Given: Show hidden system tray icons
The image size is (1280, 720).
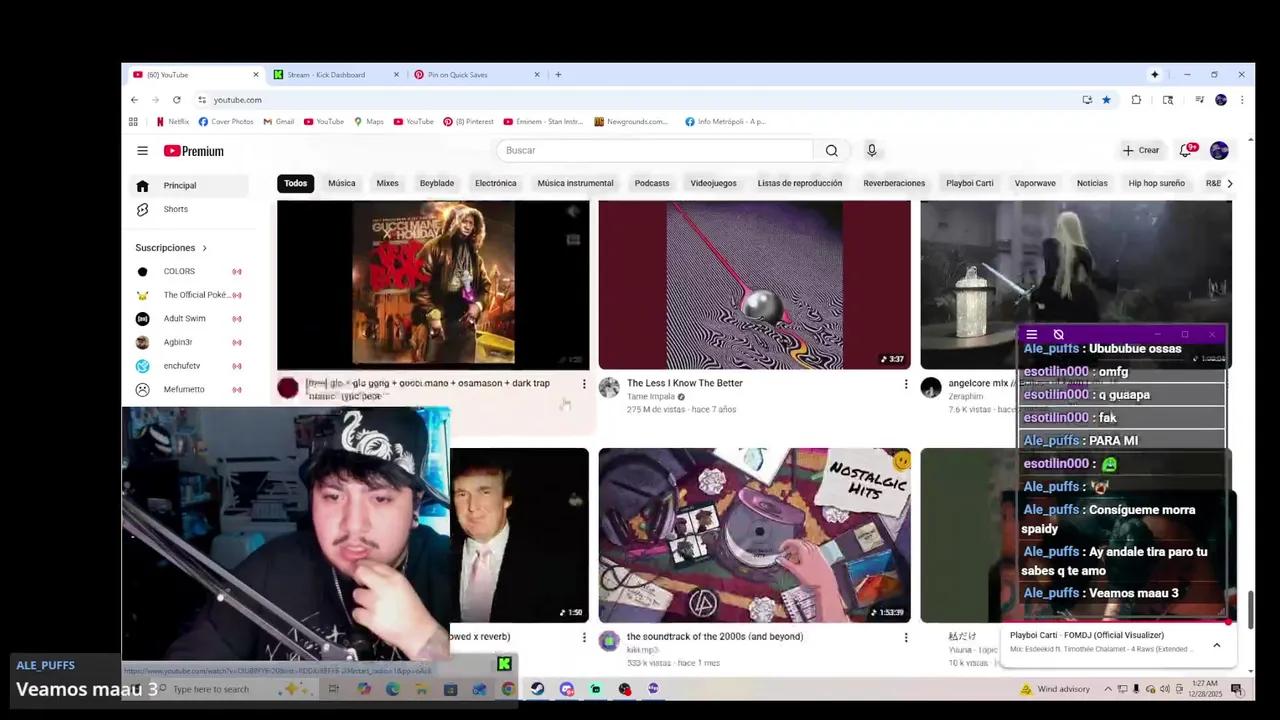Looking at the screenshot, I should click(x=1107, y=689).
